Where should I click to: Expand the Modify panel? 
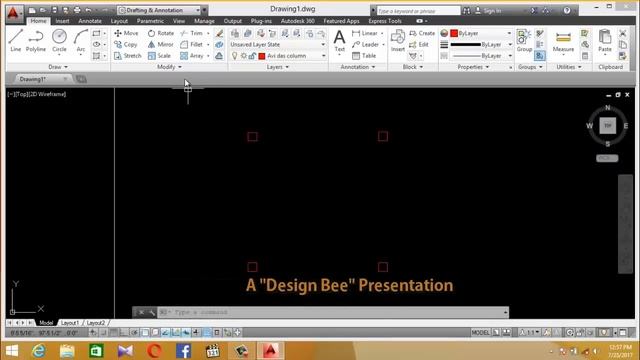pyautogui.click(x=169, y=67)
